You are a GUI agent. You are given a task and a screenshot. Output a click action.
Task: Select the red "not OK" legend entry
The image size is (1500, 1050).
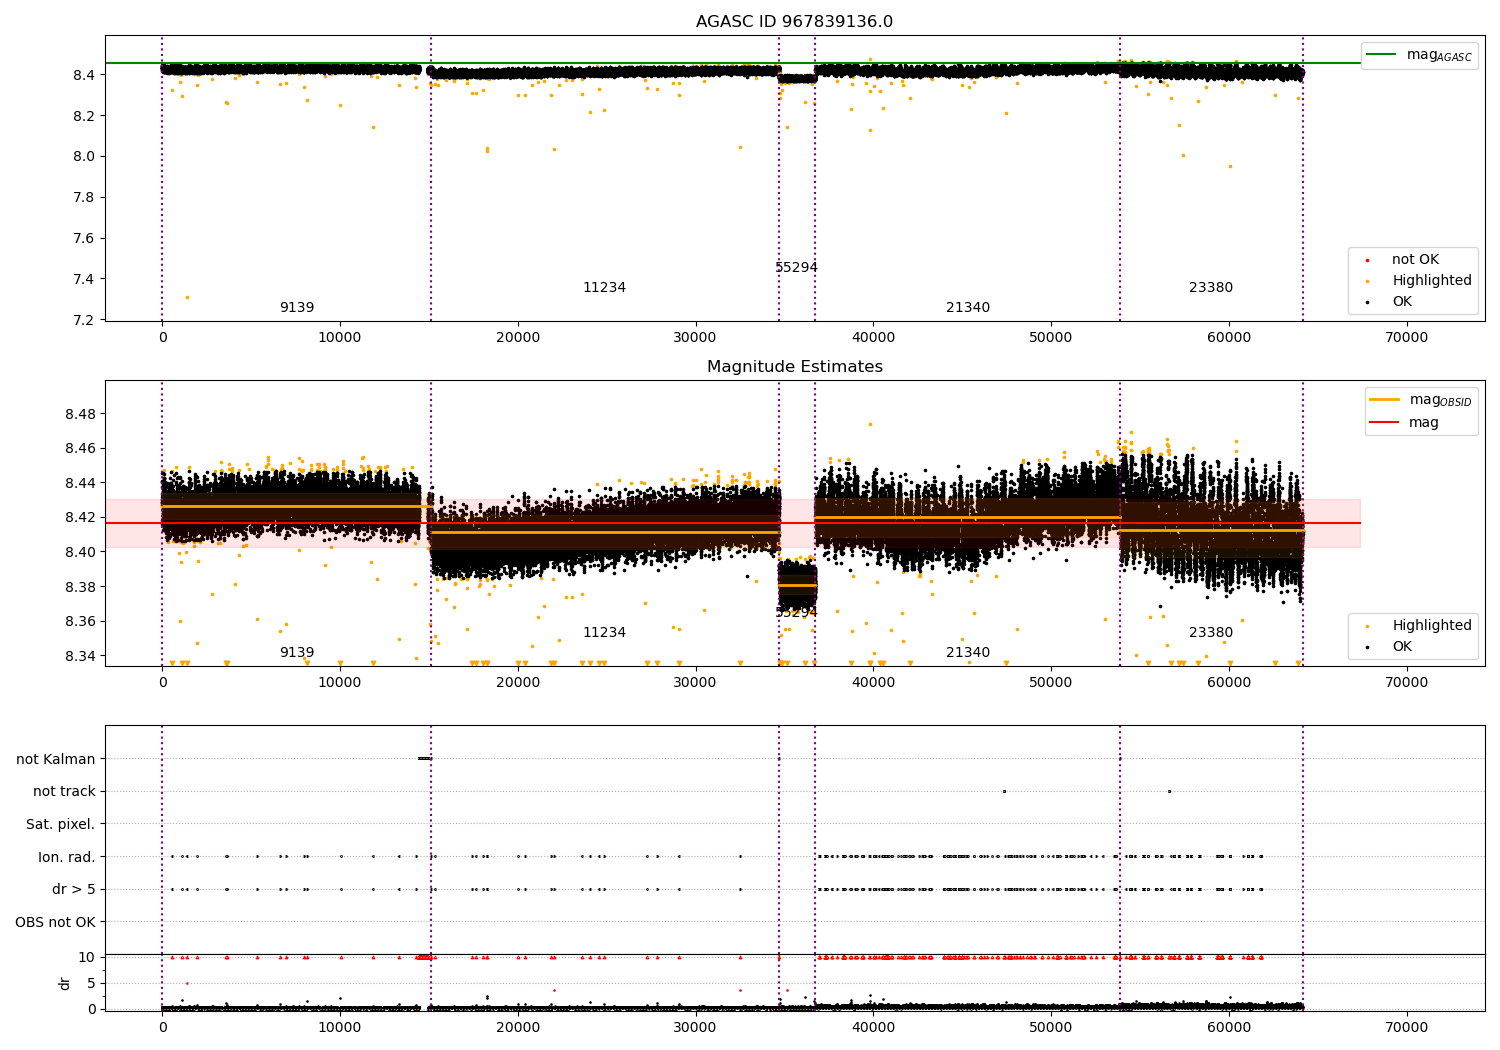1403,260
